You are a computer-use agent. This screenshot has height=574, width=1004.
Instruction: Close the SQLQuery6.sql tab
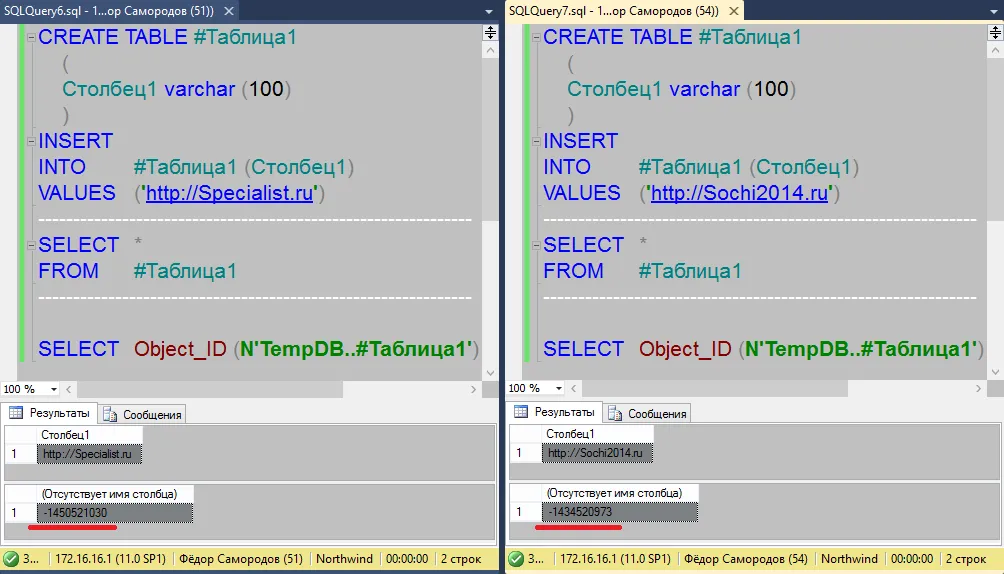229,11
